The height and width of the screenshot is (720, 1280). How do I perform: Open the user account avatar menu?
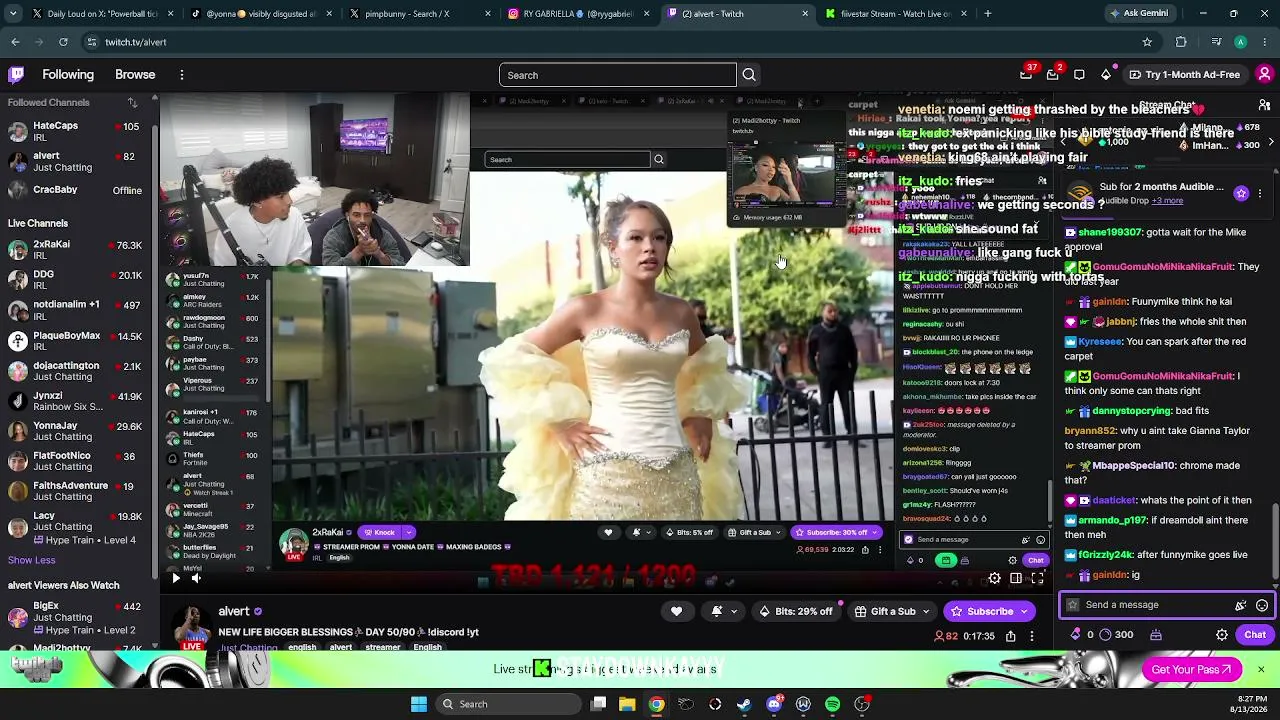click(x=1264, y=74)
